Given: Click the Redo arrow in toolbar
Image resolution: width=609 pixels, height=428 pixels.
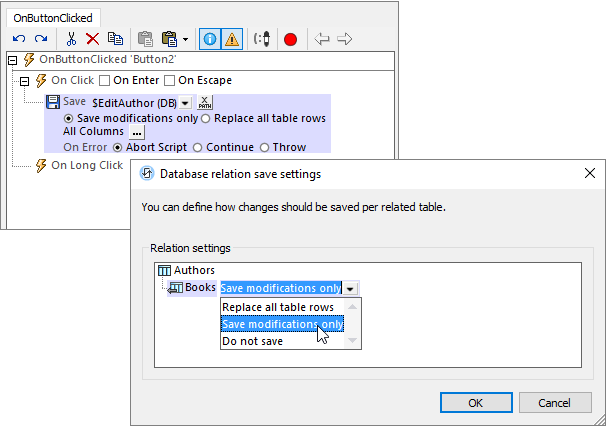Looking at the screenshot, I should tap(41, 39).
